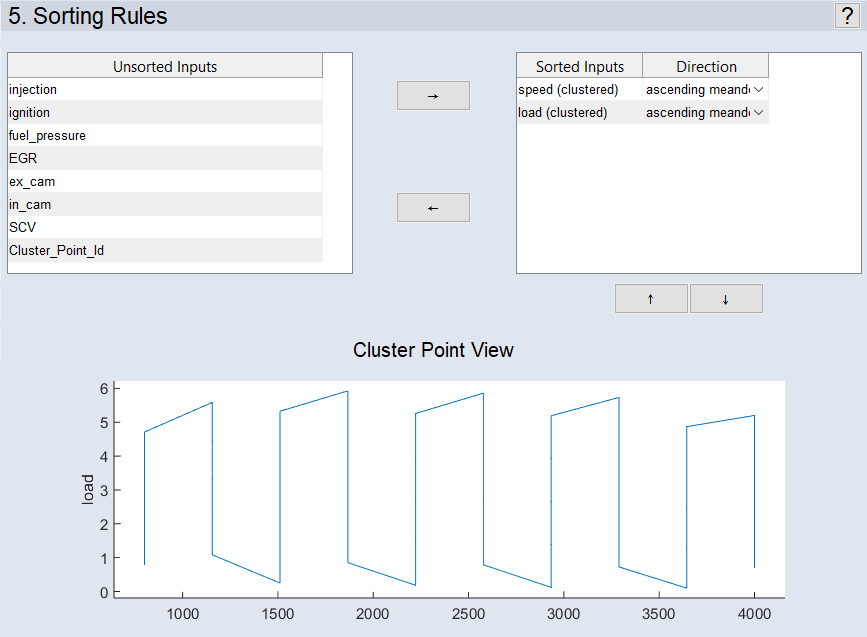This screenshot has width=867, height=637.
Task: Open direction dropdown for speed (clustered)
Action: (758, 90)
